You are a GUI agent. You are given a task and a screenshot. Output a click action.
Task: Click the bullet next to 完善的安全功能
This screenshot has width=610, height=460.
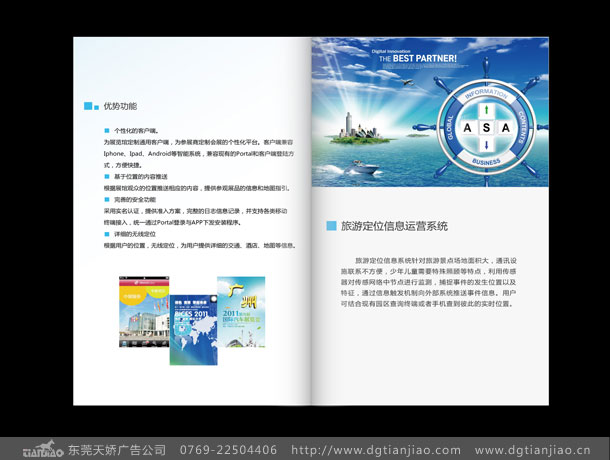click(106, 199)
